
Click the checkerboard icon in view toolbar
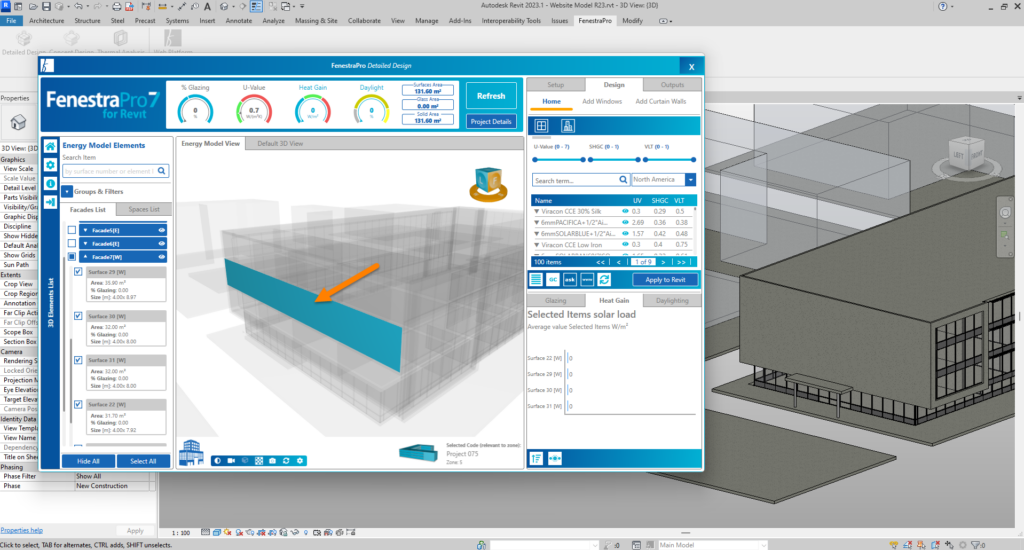coord(259,461)
